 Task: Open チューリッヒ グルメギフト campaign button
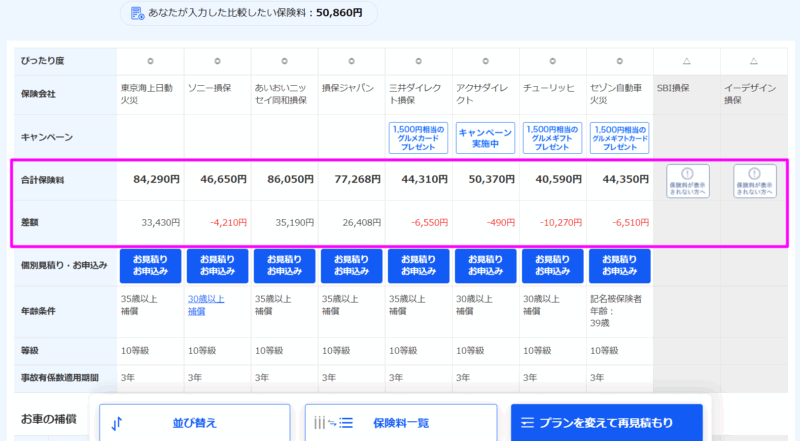tap(551, 137)
